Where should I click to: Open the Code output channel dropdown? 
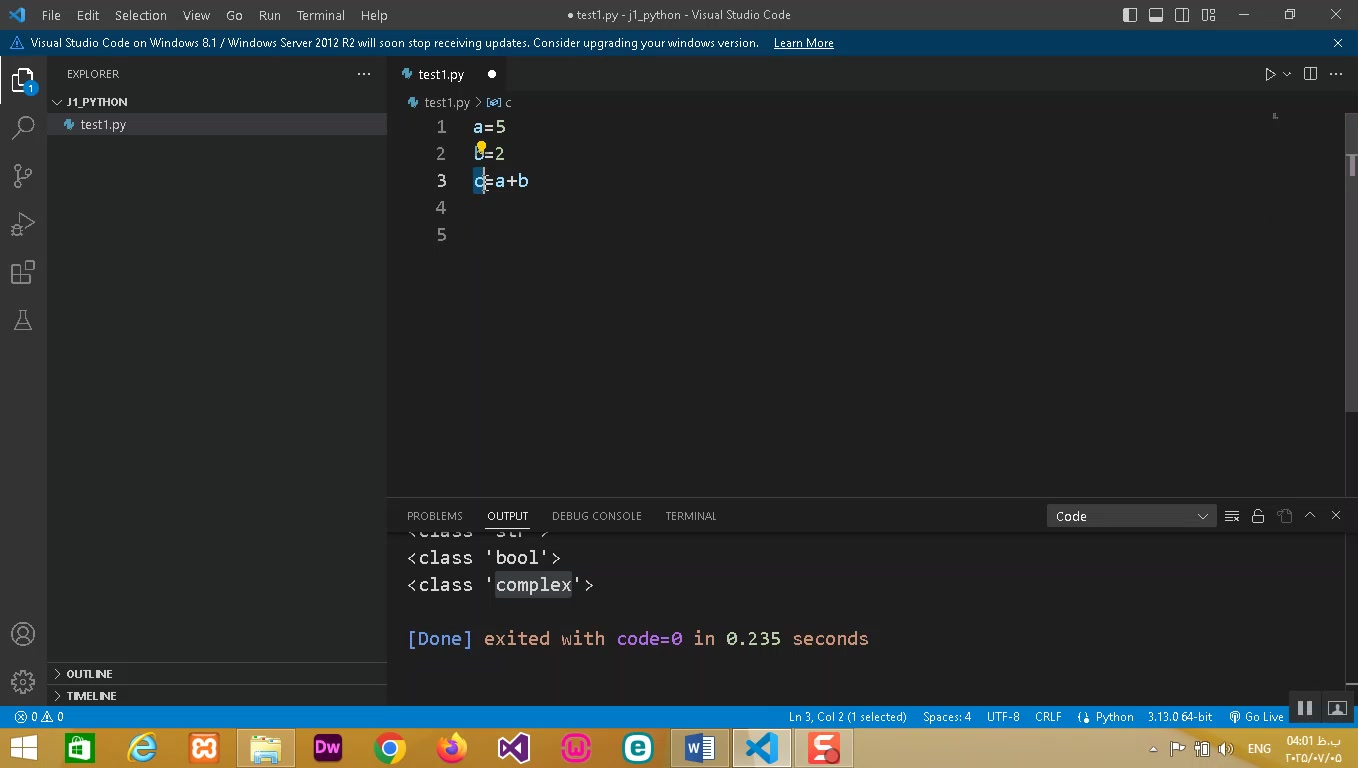click(1130, 516)
